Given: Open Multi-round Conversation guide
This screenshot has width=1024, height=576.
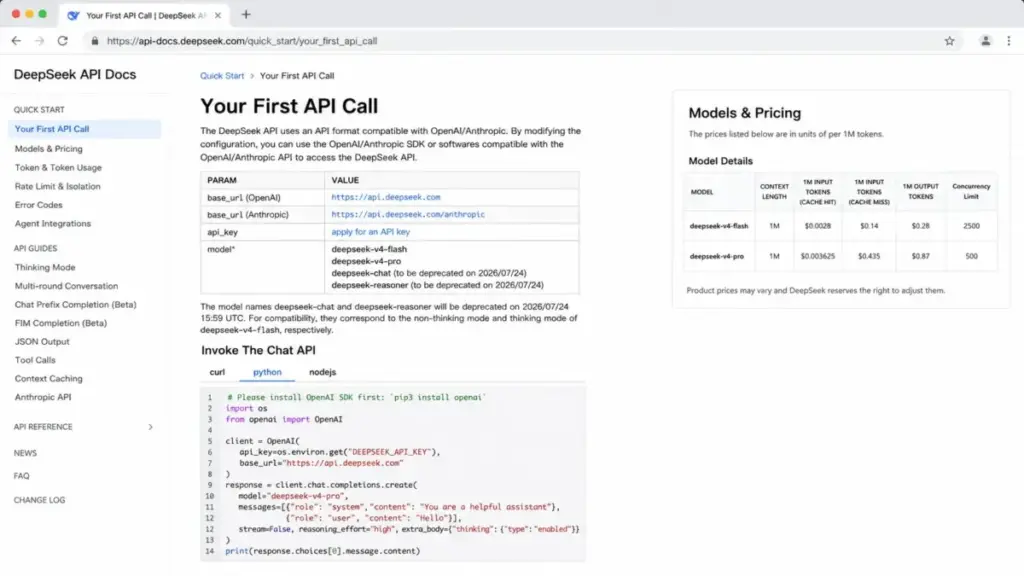Looking at the screenshot, I should [66, 286].
